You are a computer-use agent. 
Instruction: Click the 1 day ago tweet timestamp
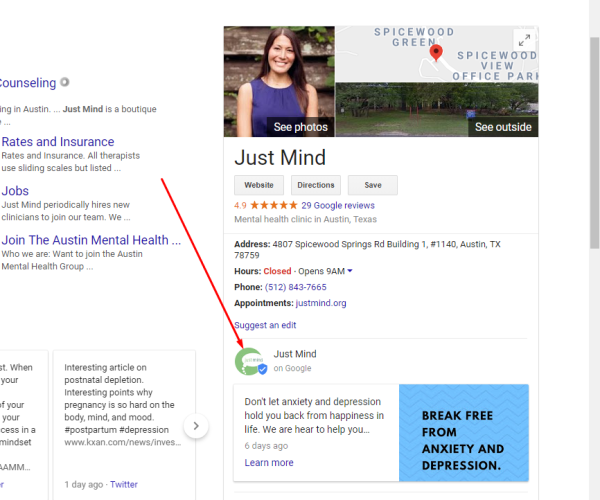pos(84,484)
